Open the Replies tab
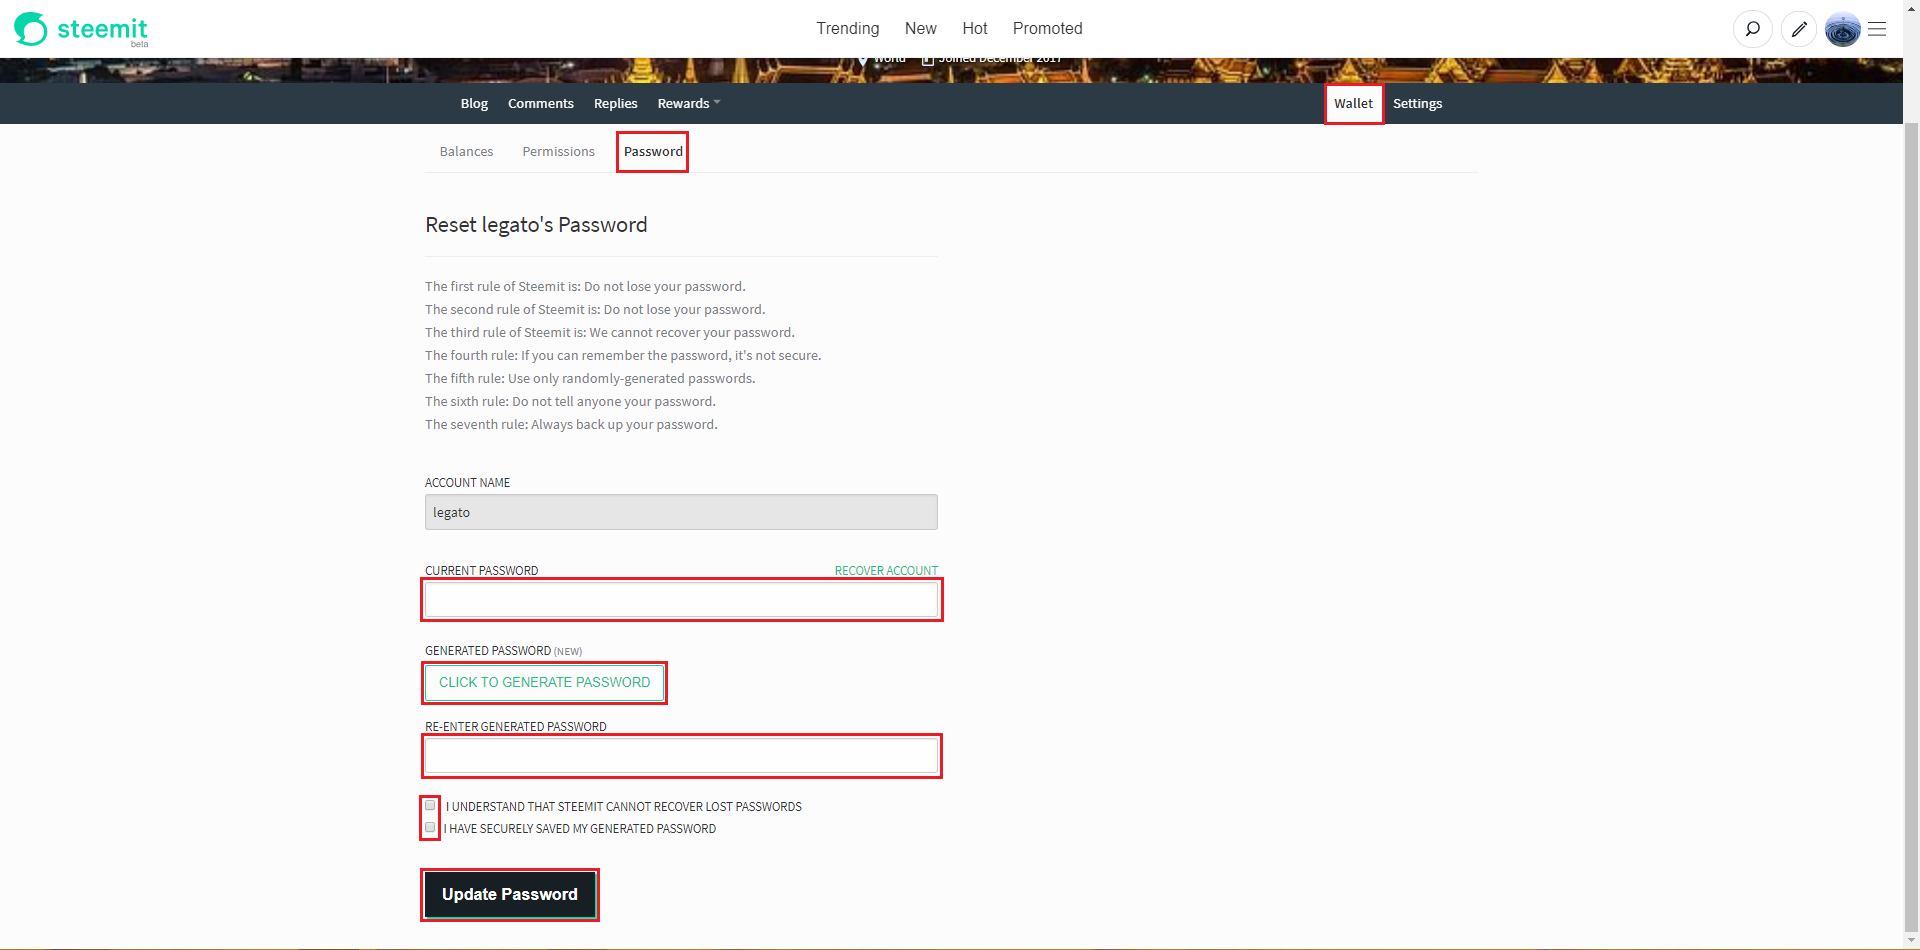This screenshot has height=950, width=1920. (615, 103)
